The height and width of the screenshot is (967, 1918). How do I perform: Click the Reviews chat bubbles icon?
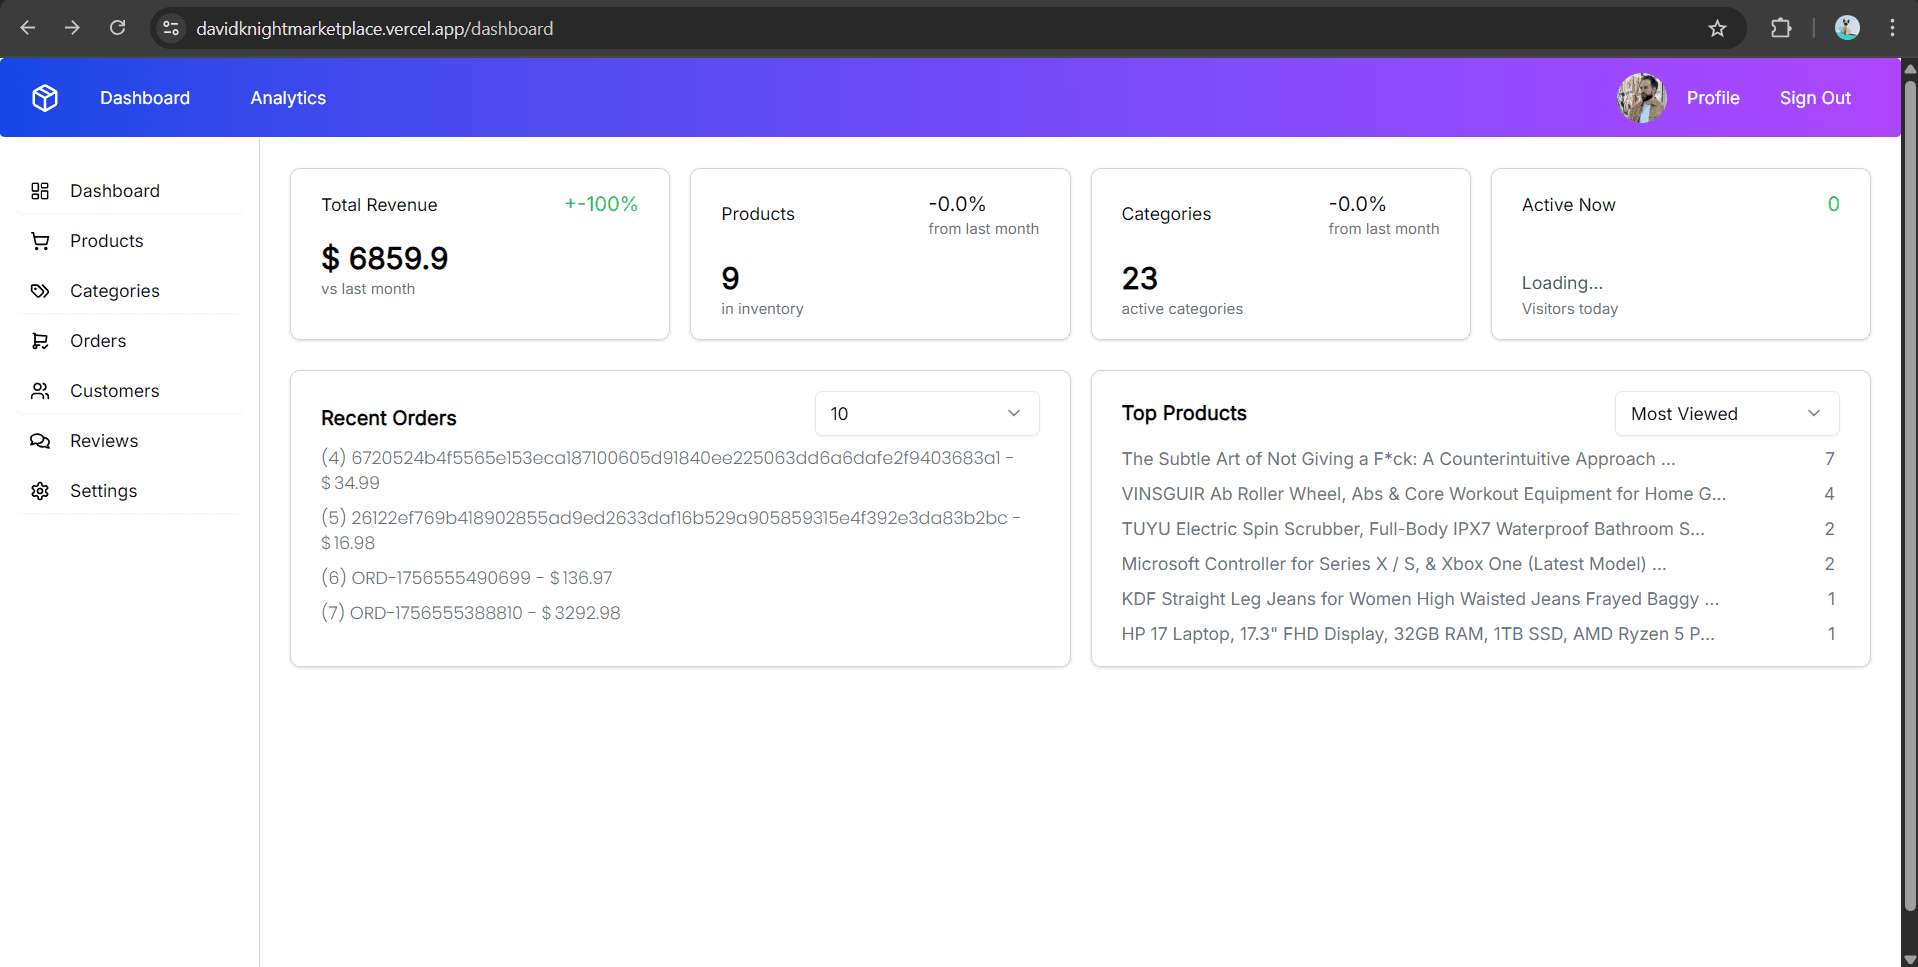click(x=40, y=441)
